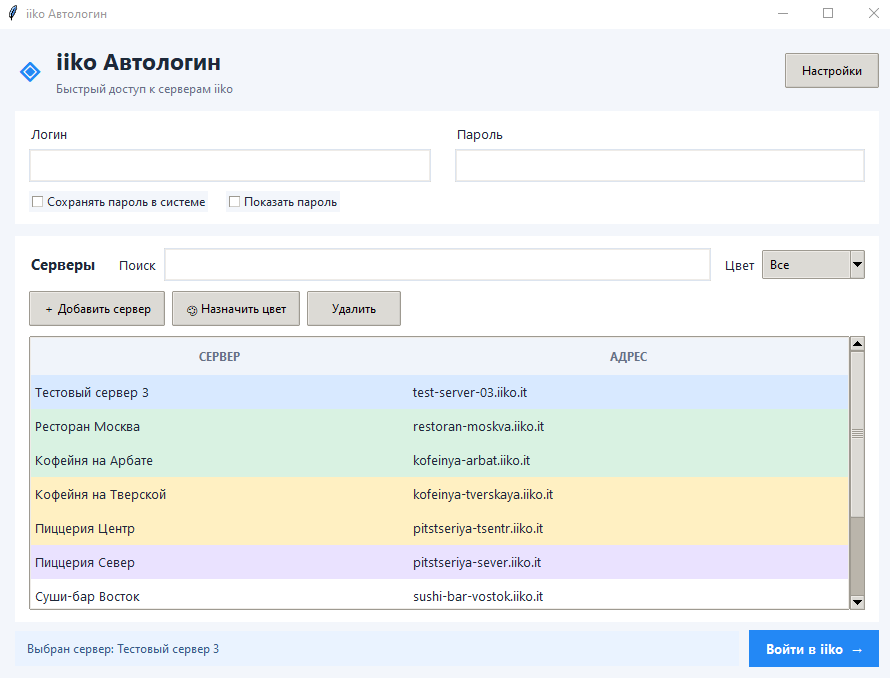Click the scrollbar down arrow

pos(857,602)
